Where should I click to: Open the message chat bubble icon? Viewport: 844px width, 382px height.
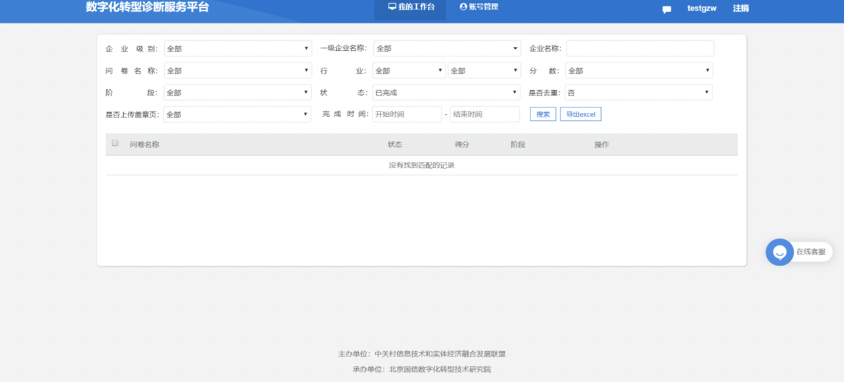tap(666, 9)
